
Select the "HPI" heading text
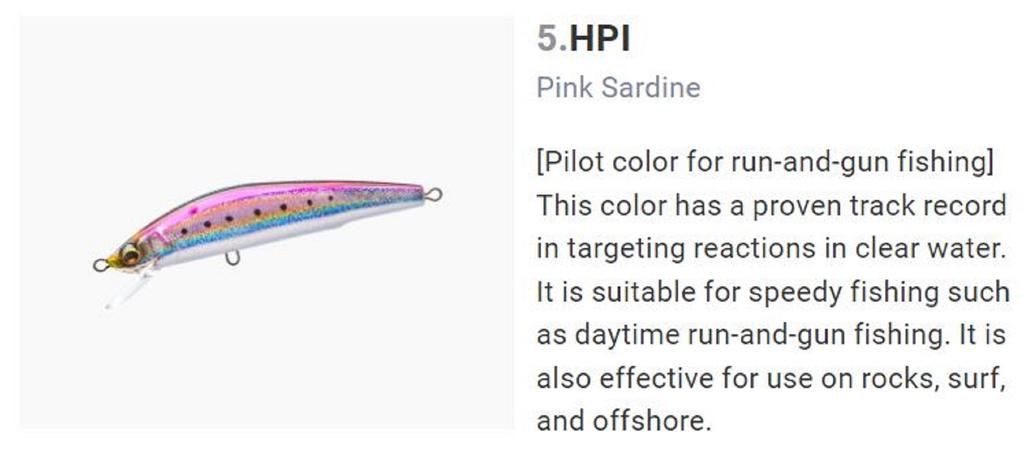tap(600, 39)
